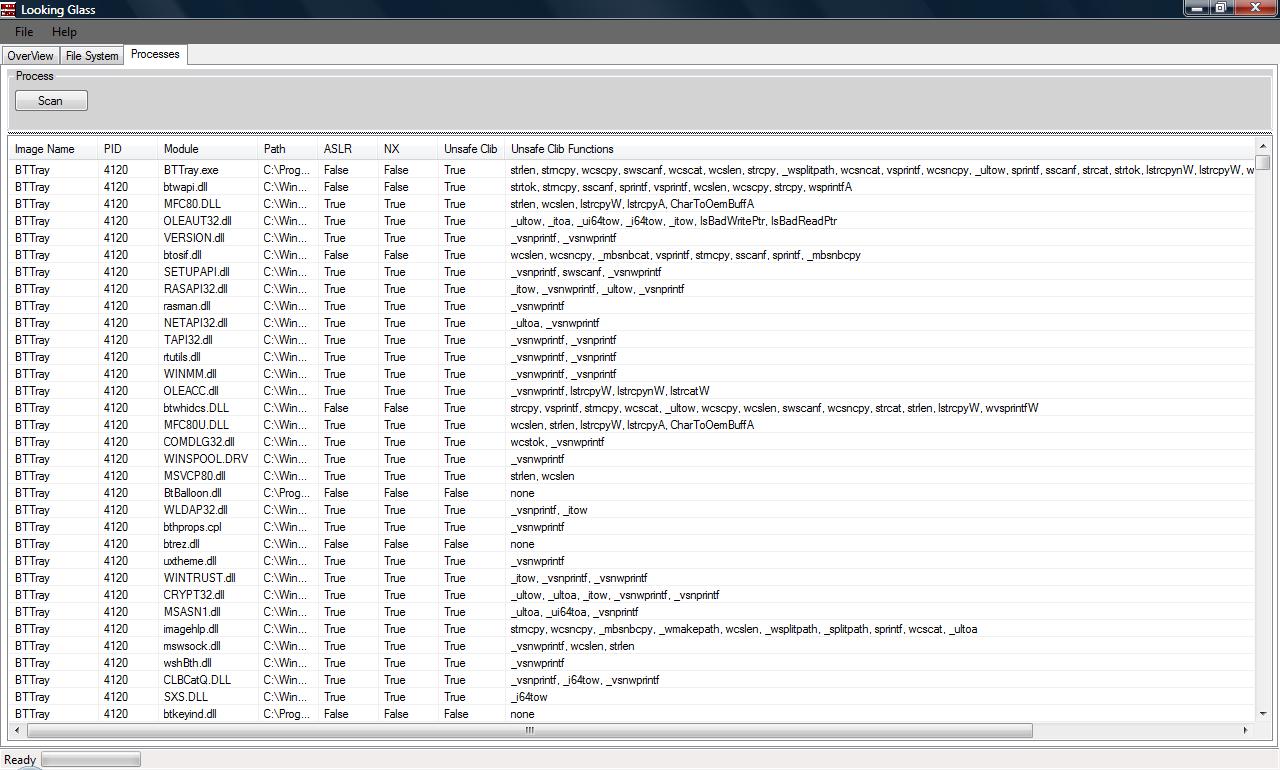Screen dimensions: 1280x770
Task: Sort the list by PID column
Action: (x=129, y=149)
